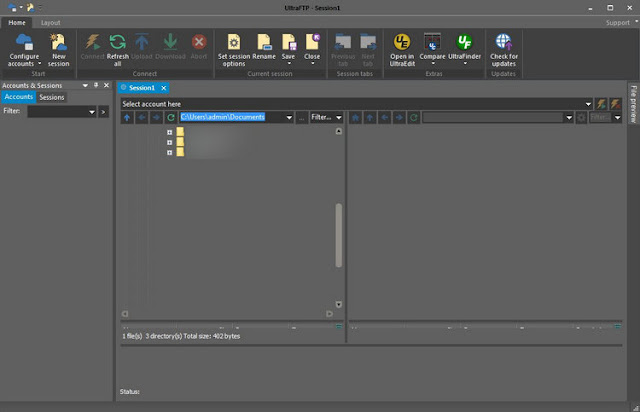
Task: Click local pane scroll left arrow
Action: pyautogui.click(x=125, y=314)
